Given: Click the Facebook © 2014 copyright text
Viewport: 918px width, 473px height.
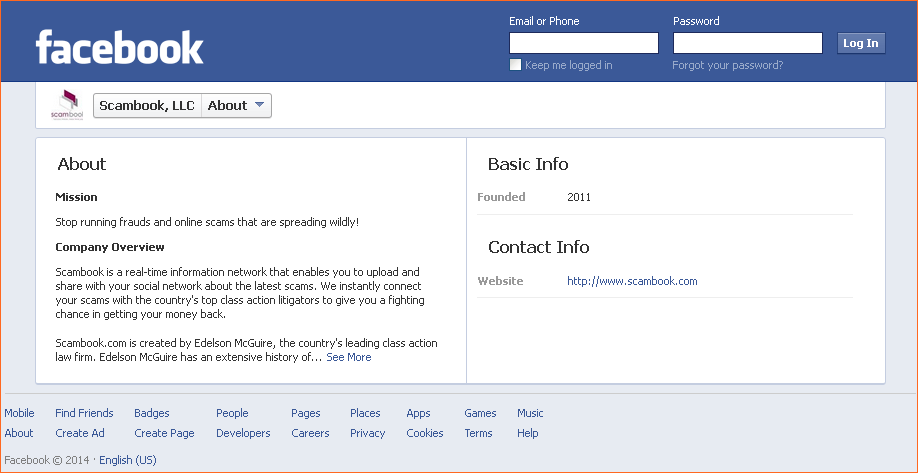Looking at the screenshot, I should point(47,460).
